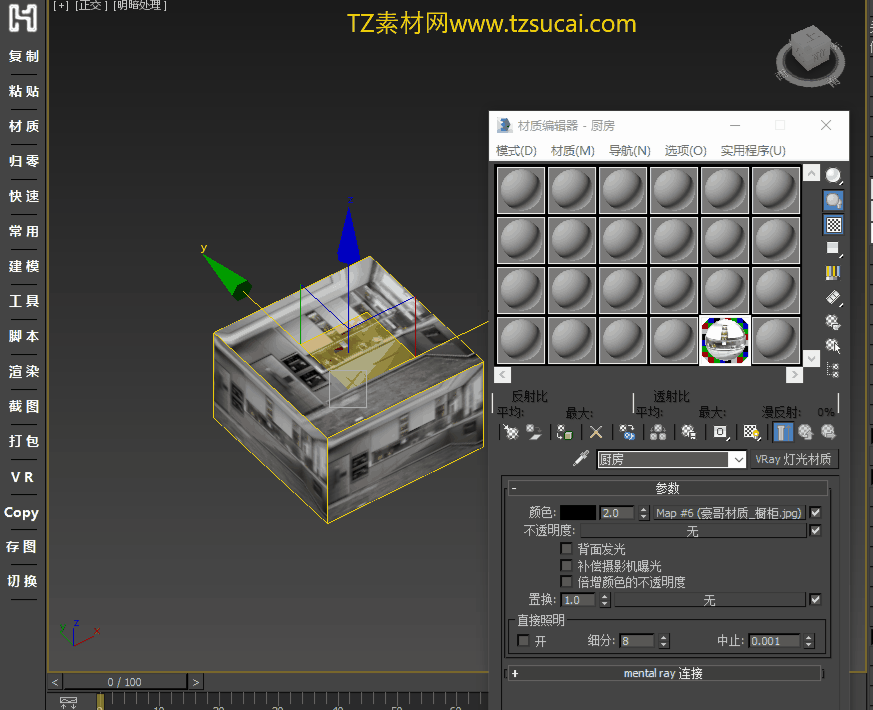Click VRay 灯光材质 type button
The width and height of the screenshot is (873, 710).
pyautogui.click(x=793, y=459)
